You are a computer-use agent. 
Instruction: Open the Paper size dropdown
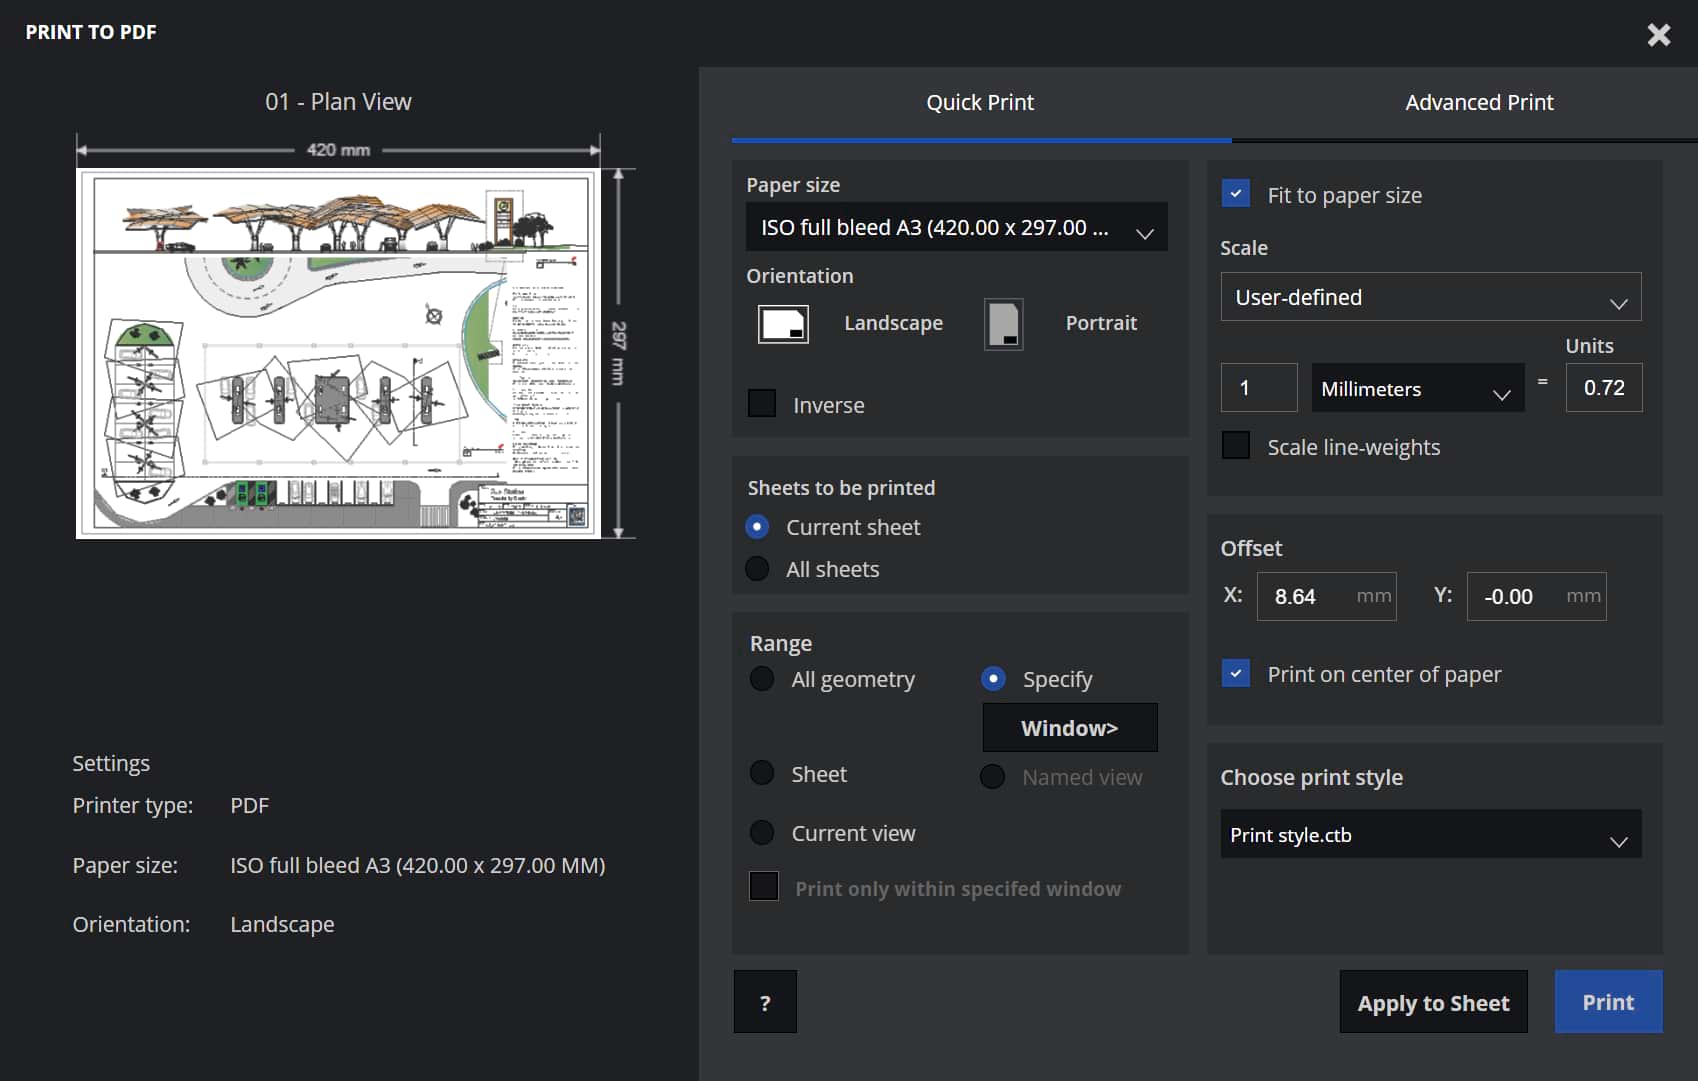(956, 228)
